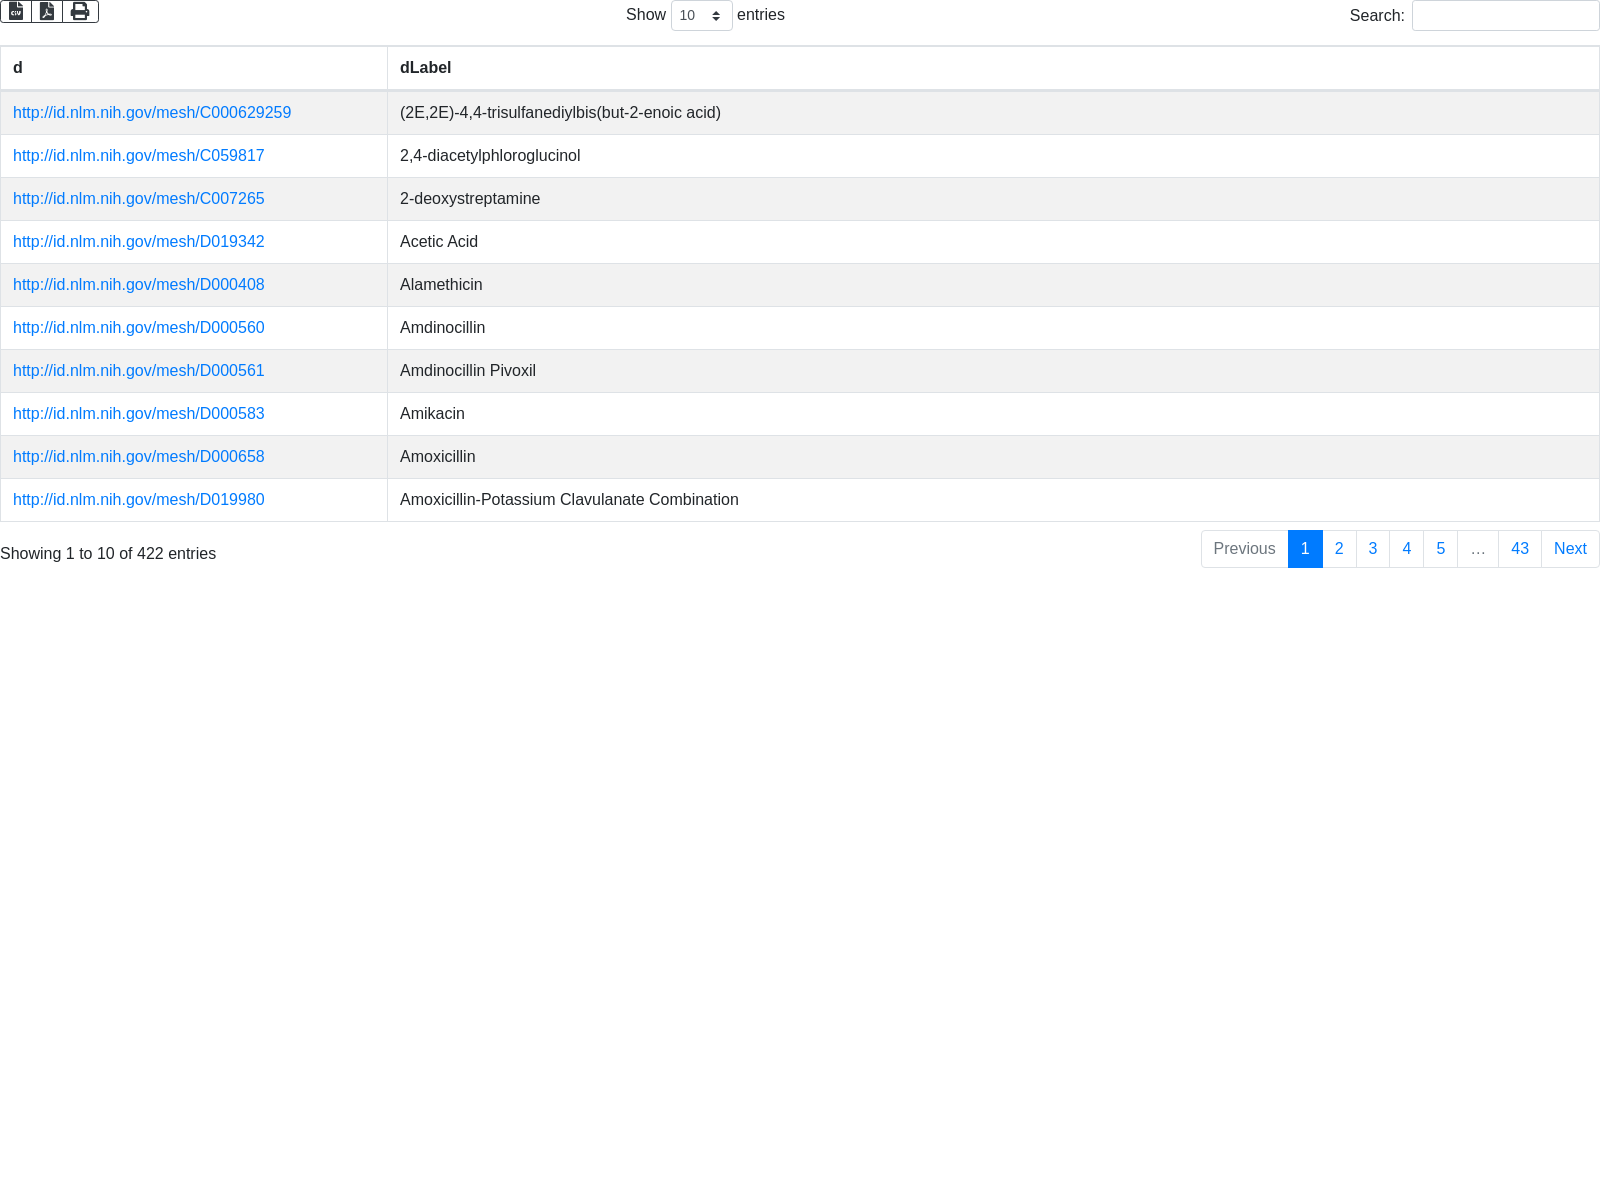This screenshot has width=1600, height=1200.
Task: Click the Amoxicillin D000658 URL
Action: tap(139, 457)
